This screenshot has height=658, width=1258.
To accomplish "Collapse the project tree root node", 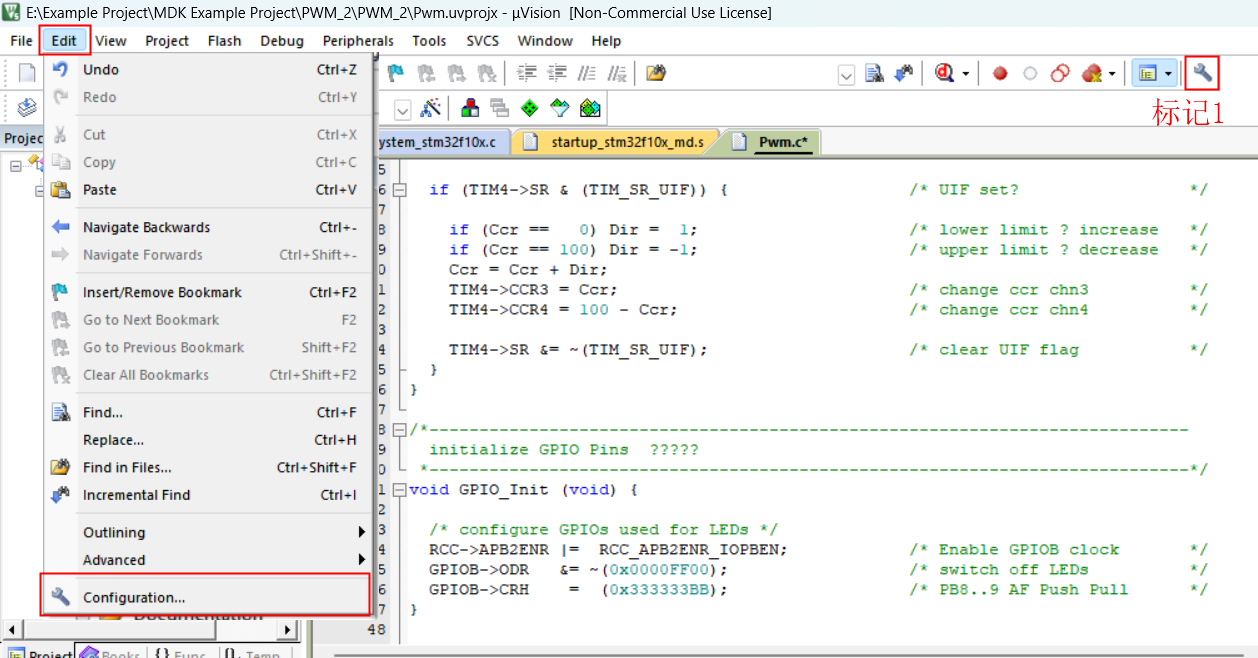I will click(16, 166).
